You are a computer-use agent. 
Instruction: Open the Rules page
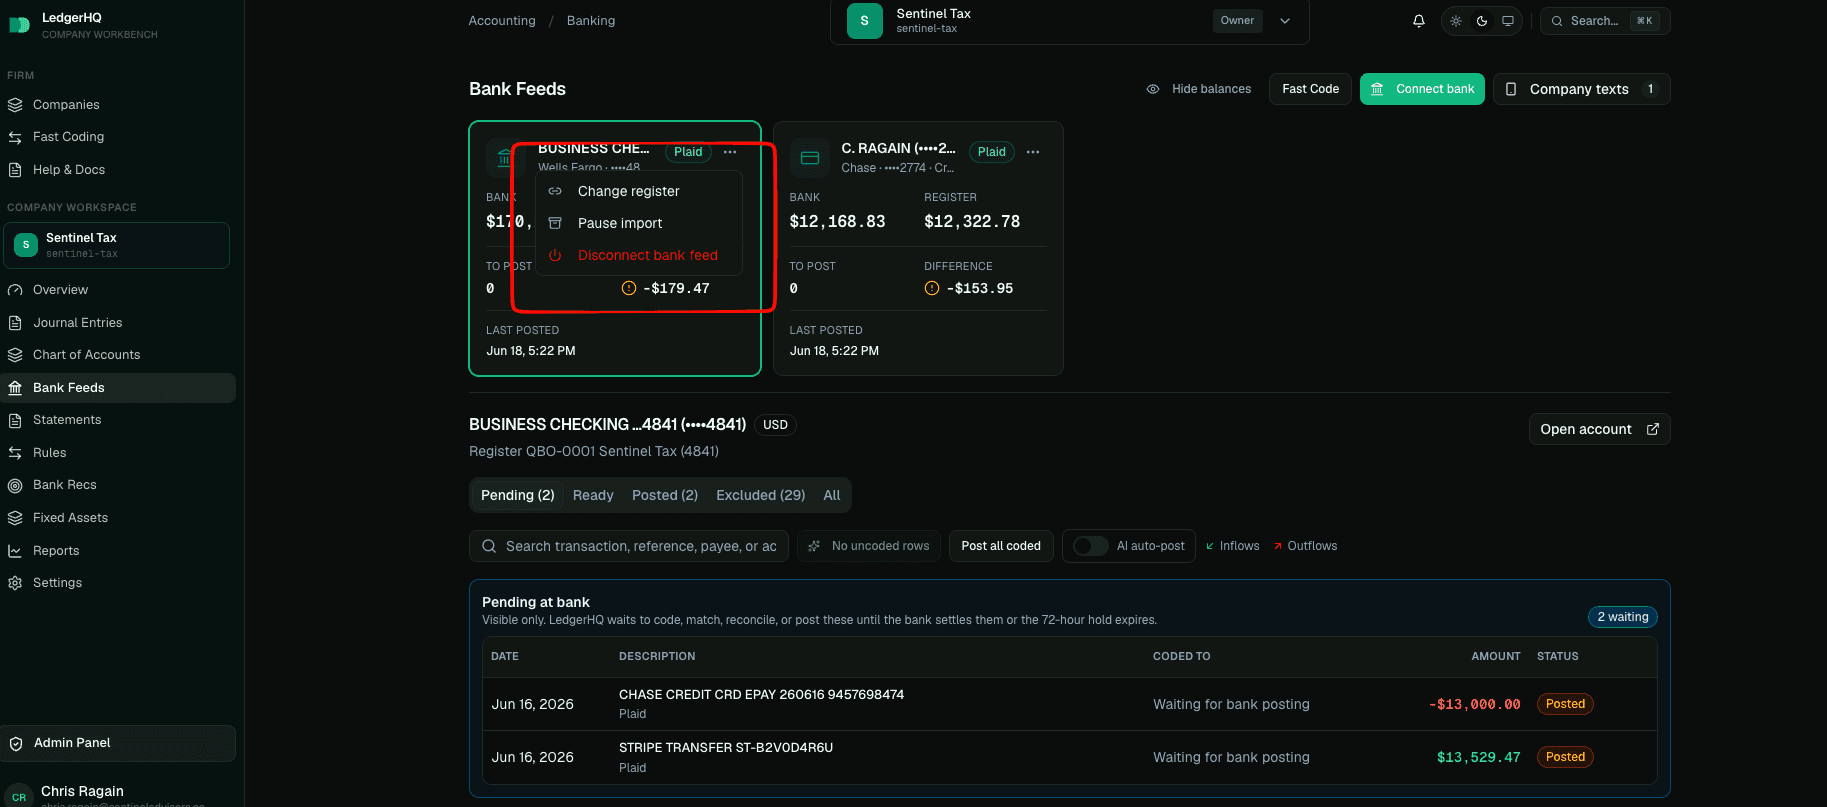coord(118,453)
